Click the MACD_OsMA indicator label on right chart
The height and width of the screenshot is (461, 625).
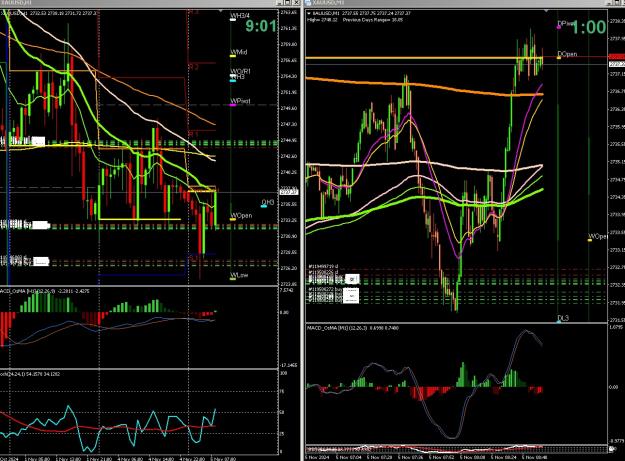point(353,328)
